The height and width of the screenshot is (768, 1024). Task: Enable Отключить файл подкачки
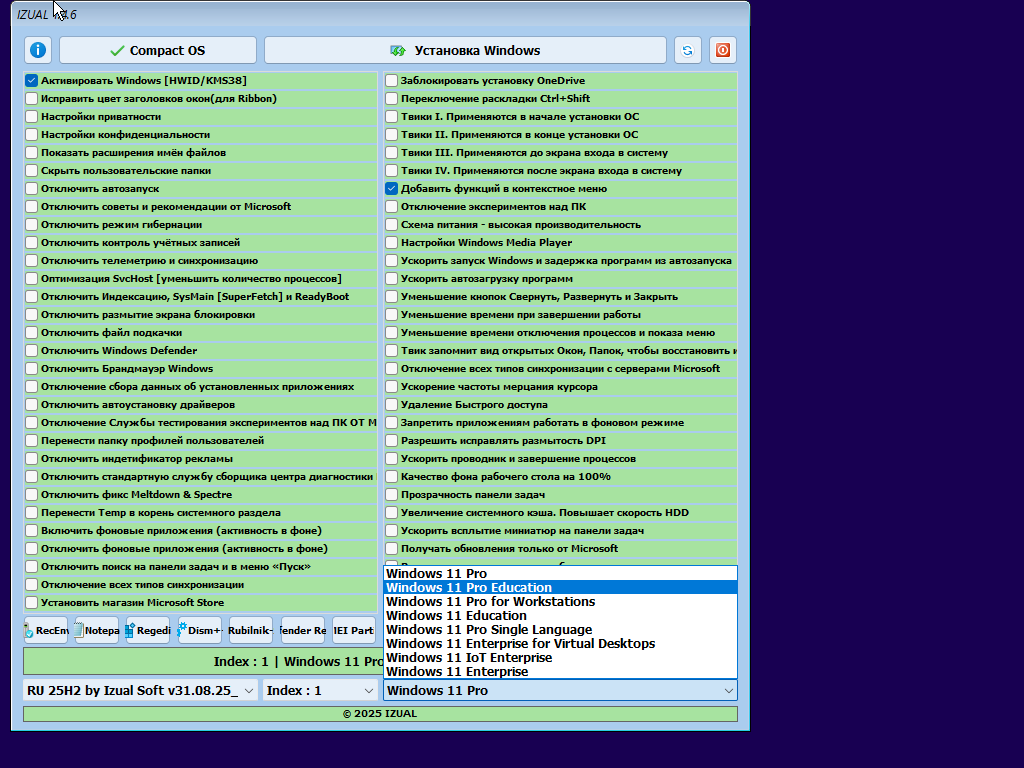(x=31, y=332)
